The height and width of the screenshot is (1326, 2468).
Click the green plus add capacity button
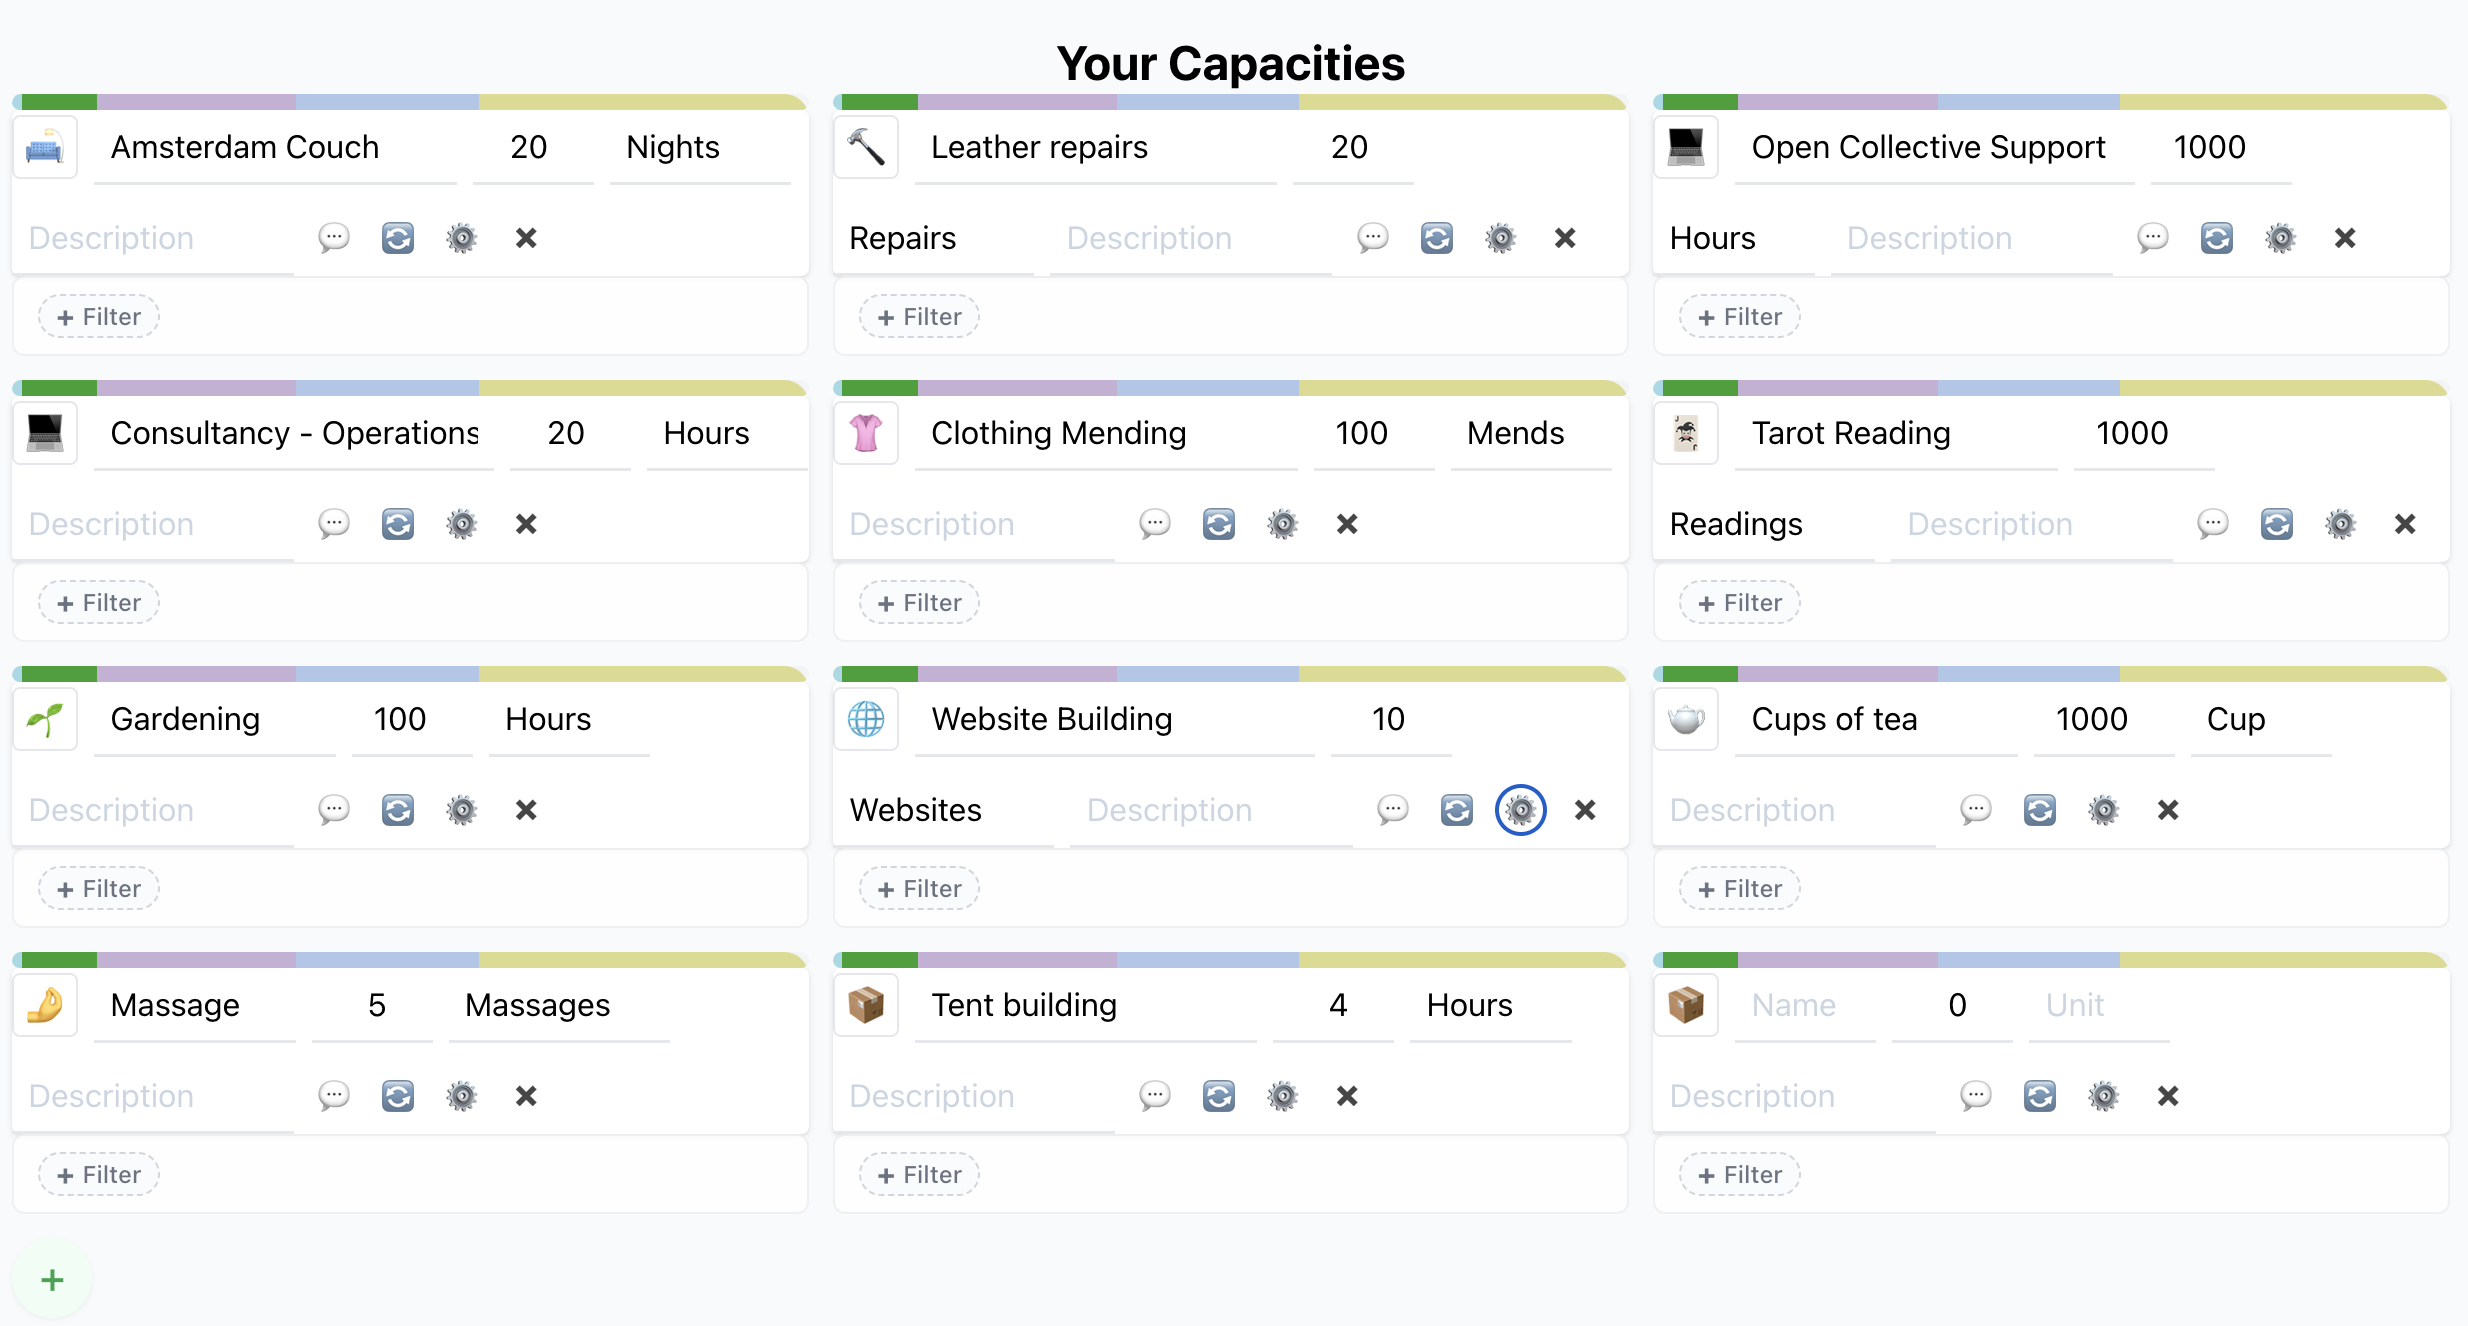coord(52,1280)
